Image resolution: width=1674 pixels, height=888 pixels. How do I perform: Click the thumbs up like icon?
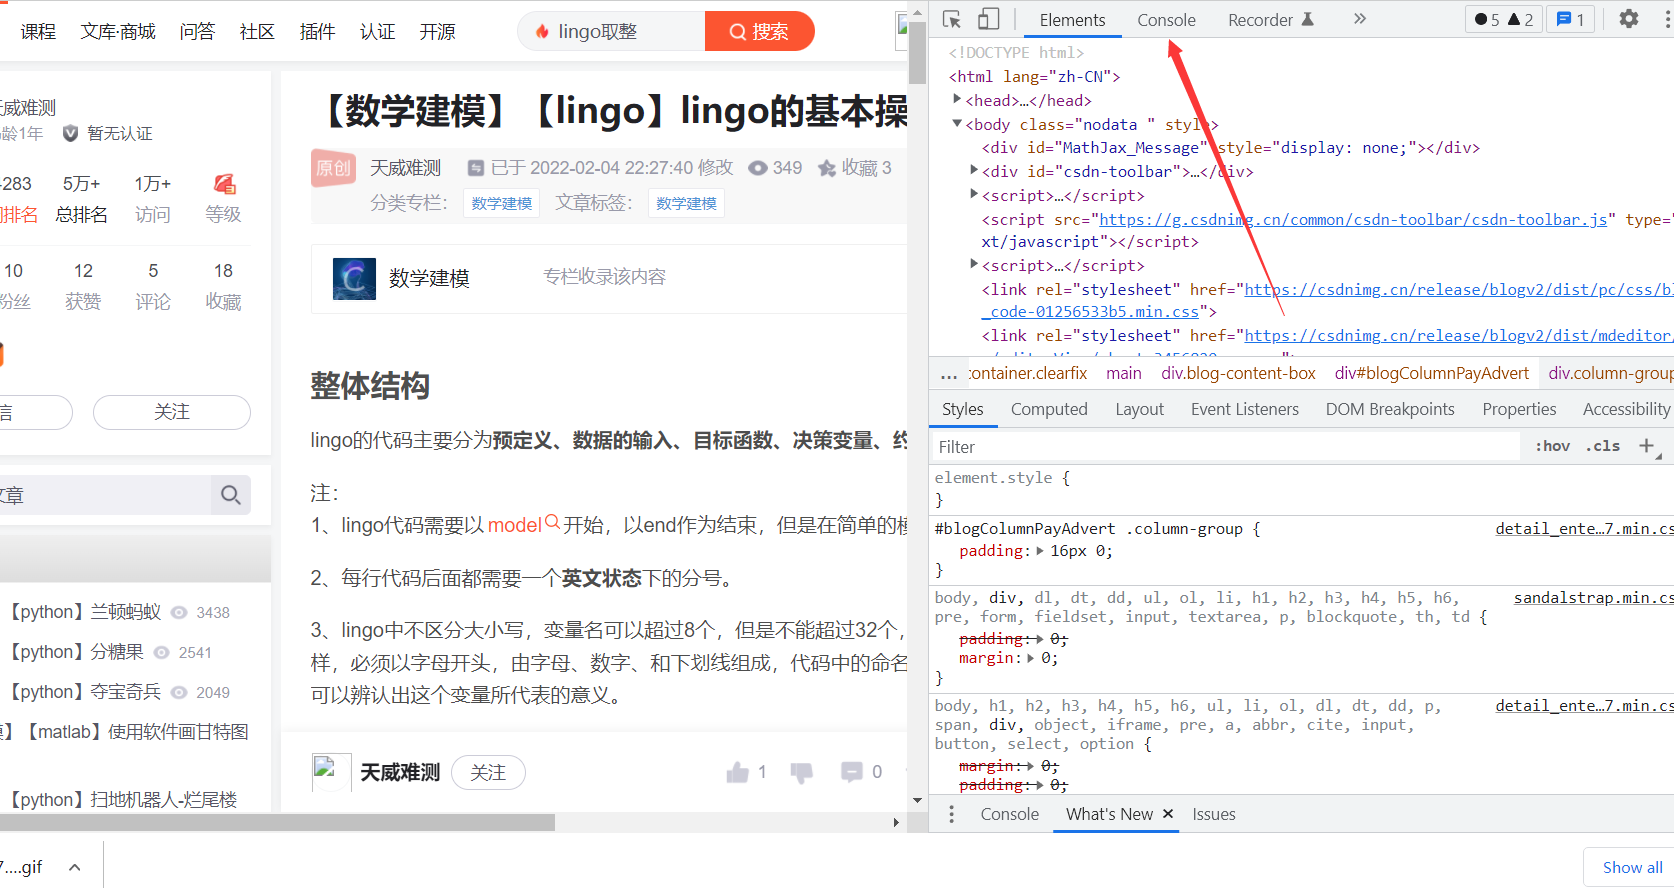pyautogui.click(x=738, y=772)
